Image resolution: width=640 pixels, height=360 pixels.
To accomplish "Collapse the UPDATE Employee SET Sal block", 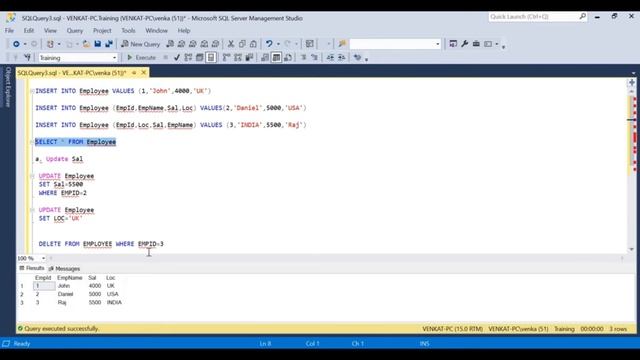I will pyautogui.click(x=32, y=176).
